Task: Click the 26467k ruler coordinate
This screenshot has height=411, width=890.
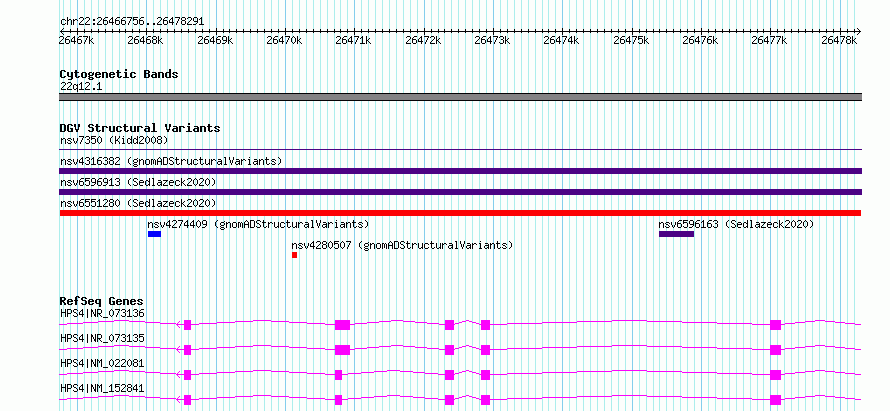Action: click(77, 40)
